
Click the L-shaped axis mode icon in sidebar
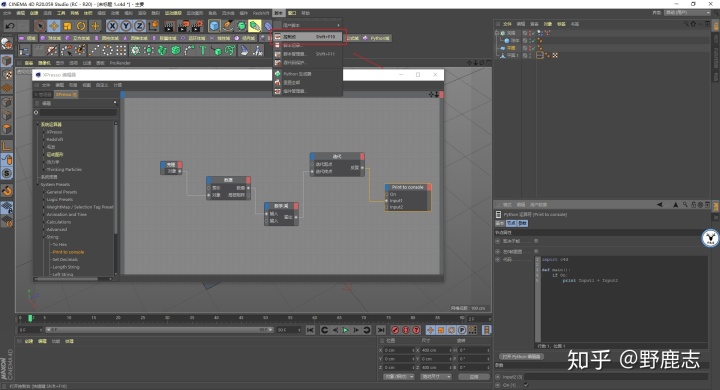(7, 146)
